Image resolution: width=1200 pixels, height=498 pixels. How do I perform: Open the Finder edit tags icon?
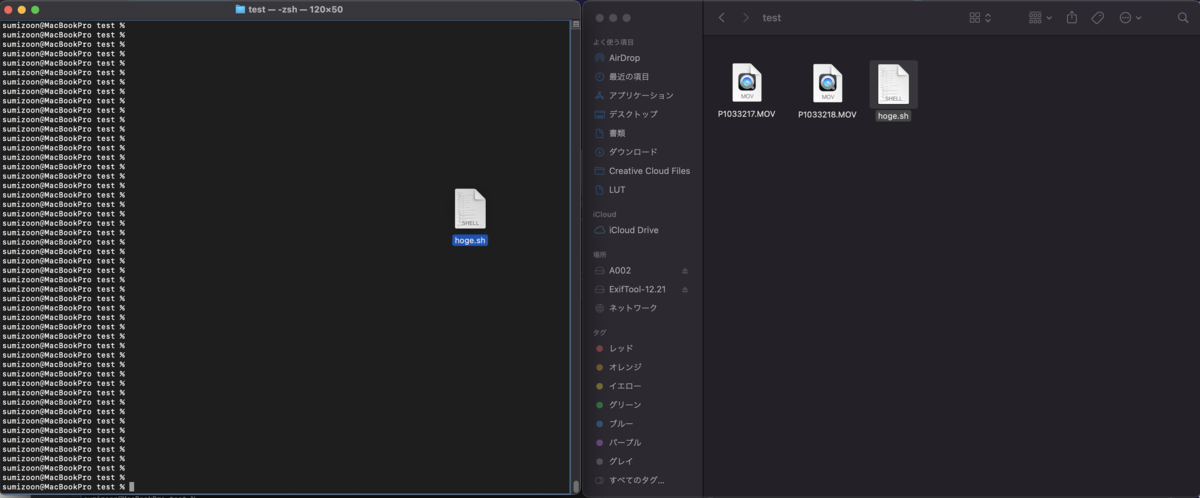pos(1098,18)
